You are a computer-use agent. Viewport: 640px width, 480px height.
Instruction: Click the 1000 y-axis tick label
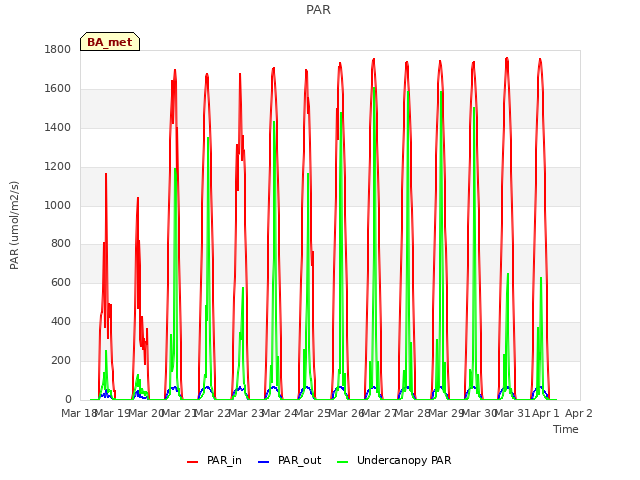pos(58,205)
